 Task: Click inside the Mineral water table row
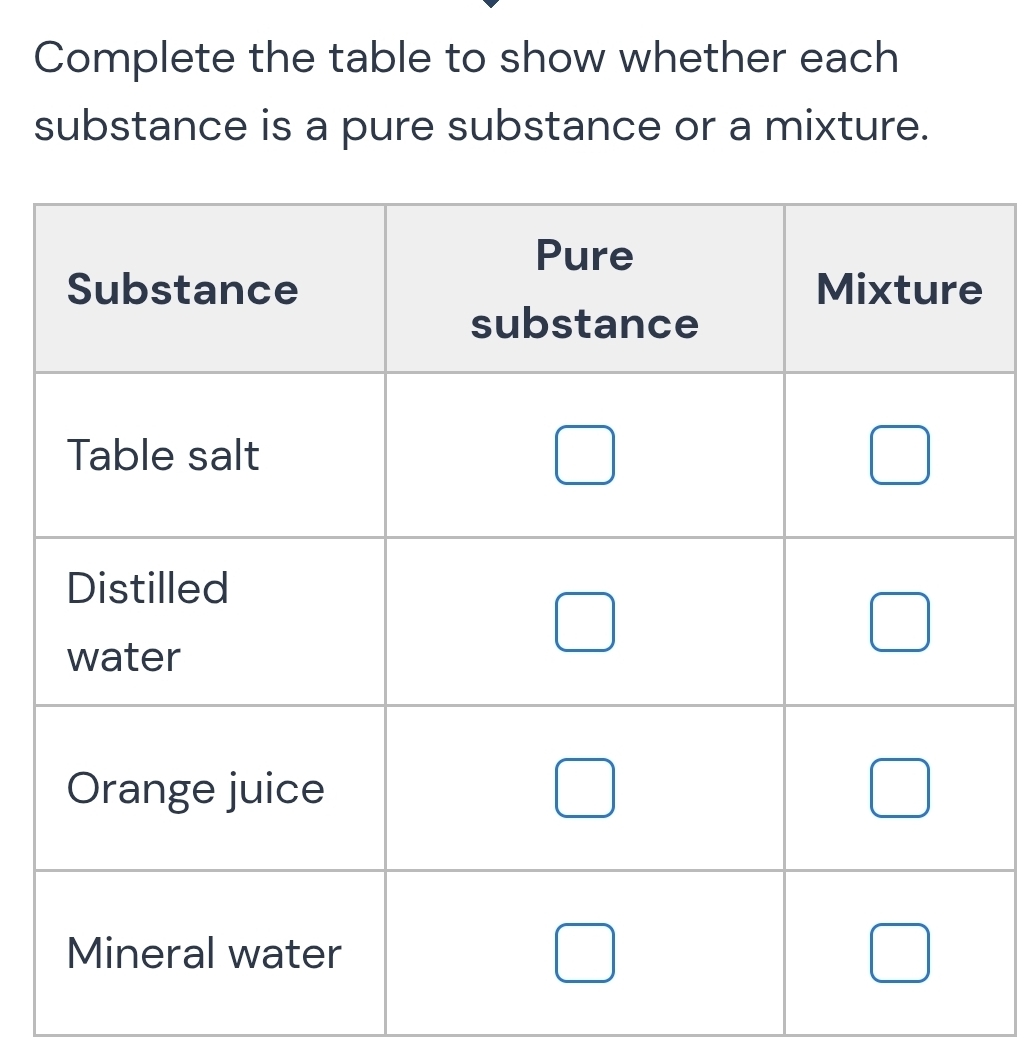pos(700,953)
